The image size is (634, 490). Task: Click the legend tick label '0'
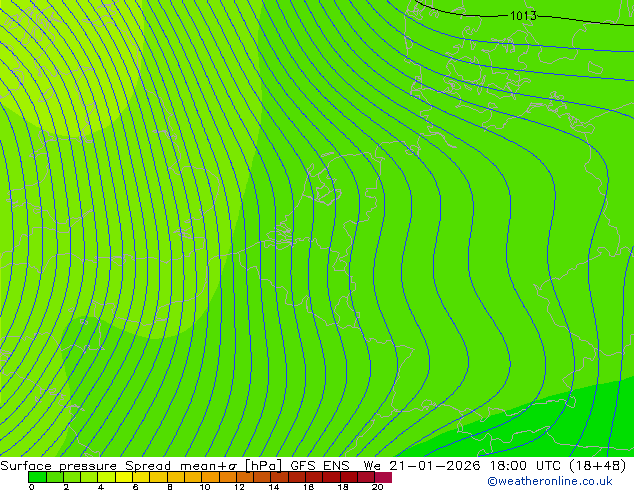[32, 487]
